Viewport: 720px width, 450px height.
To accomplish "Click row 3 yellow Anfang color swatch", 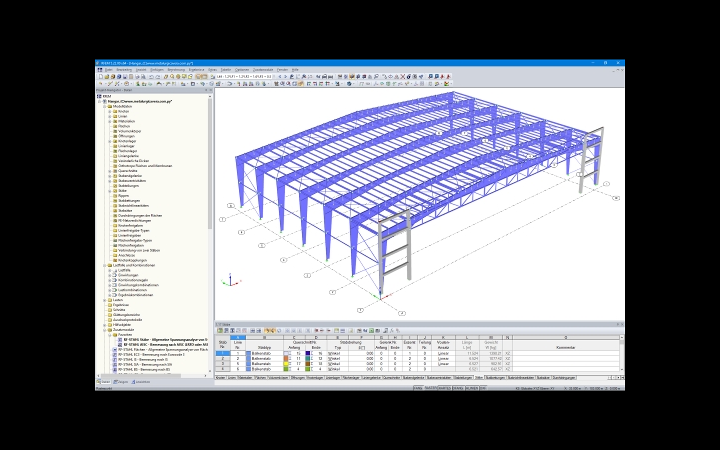I will coord(287,364).
